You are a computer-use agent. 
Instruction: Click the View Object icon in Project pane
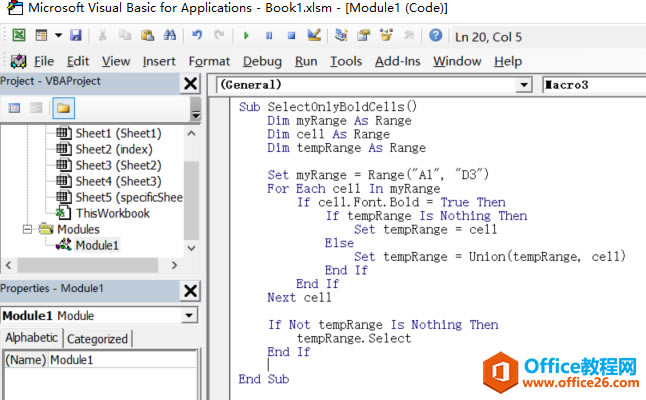tap(36, 108)
